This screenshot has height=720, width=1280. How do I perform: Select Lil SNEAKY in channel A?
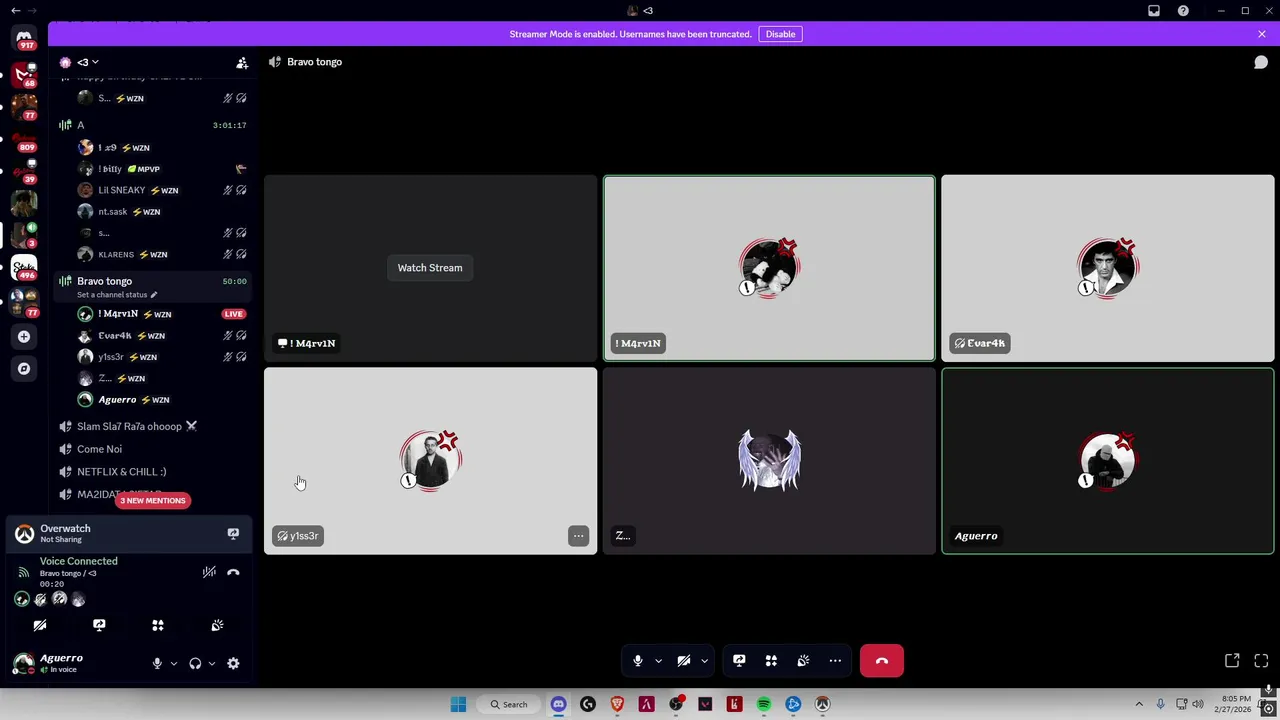coord(162,190)
